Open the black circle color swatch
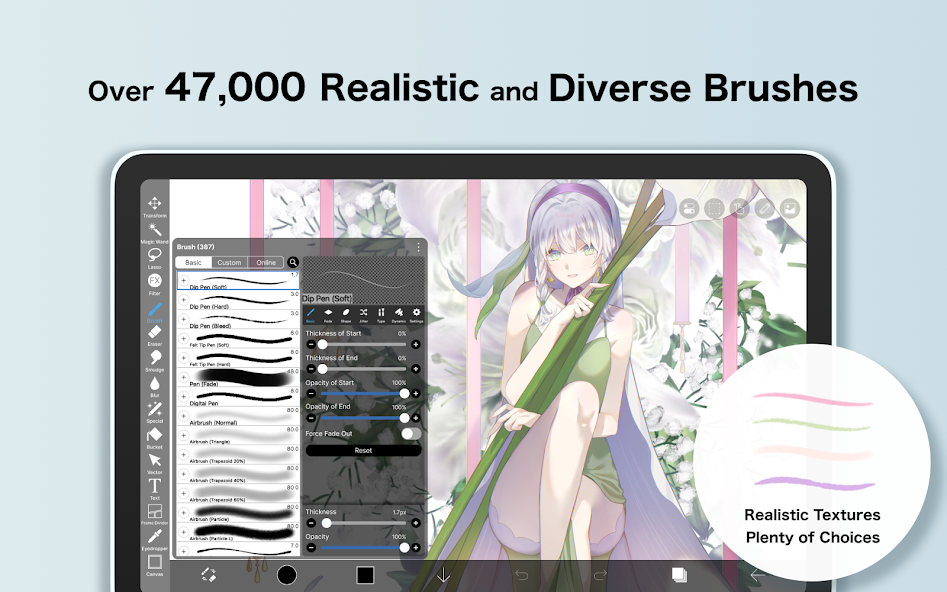 (287, 574)
